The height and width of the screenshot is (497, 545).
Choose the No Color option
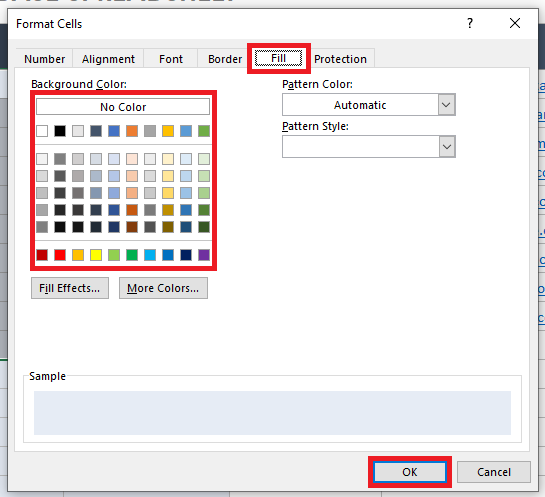point(123,107)
